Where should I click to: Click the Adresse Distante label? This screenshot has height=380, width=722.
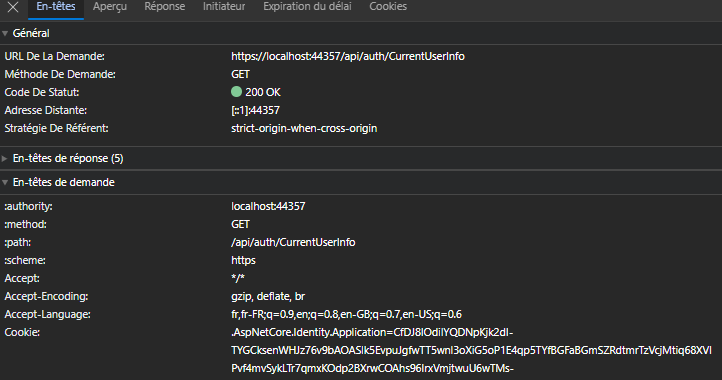(x=46, y=110)
